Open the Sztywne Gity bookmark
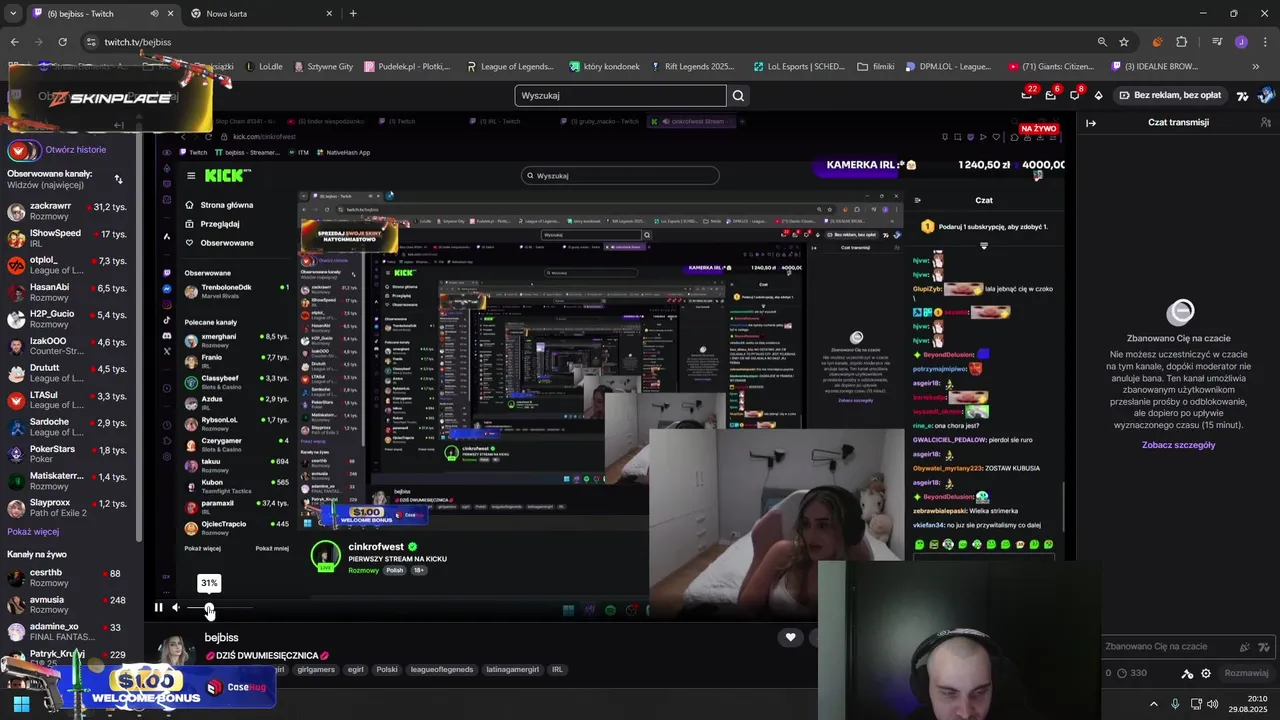The height and width of the screenshot is (720, 1280). [x=324, y=67]
